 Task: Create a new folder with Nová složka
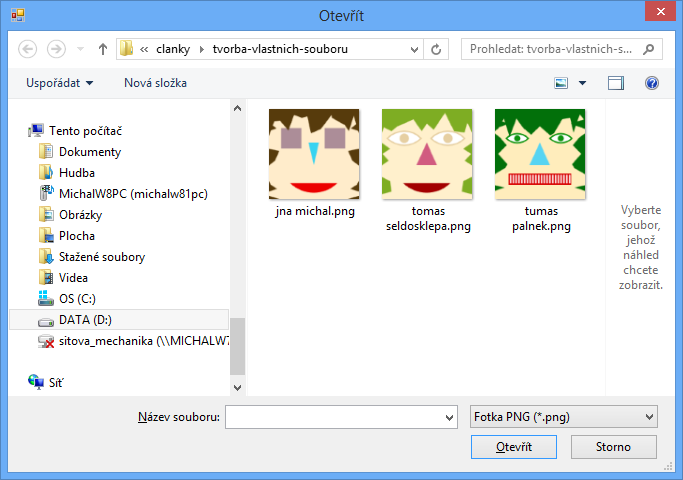coord(156,83)
